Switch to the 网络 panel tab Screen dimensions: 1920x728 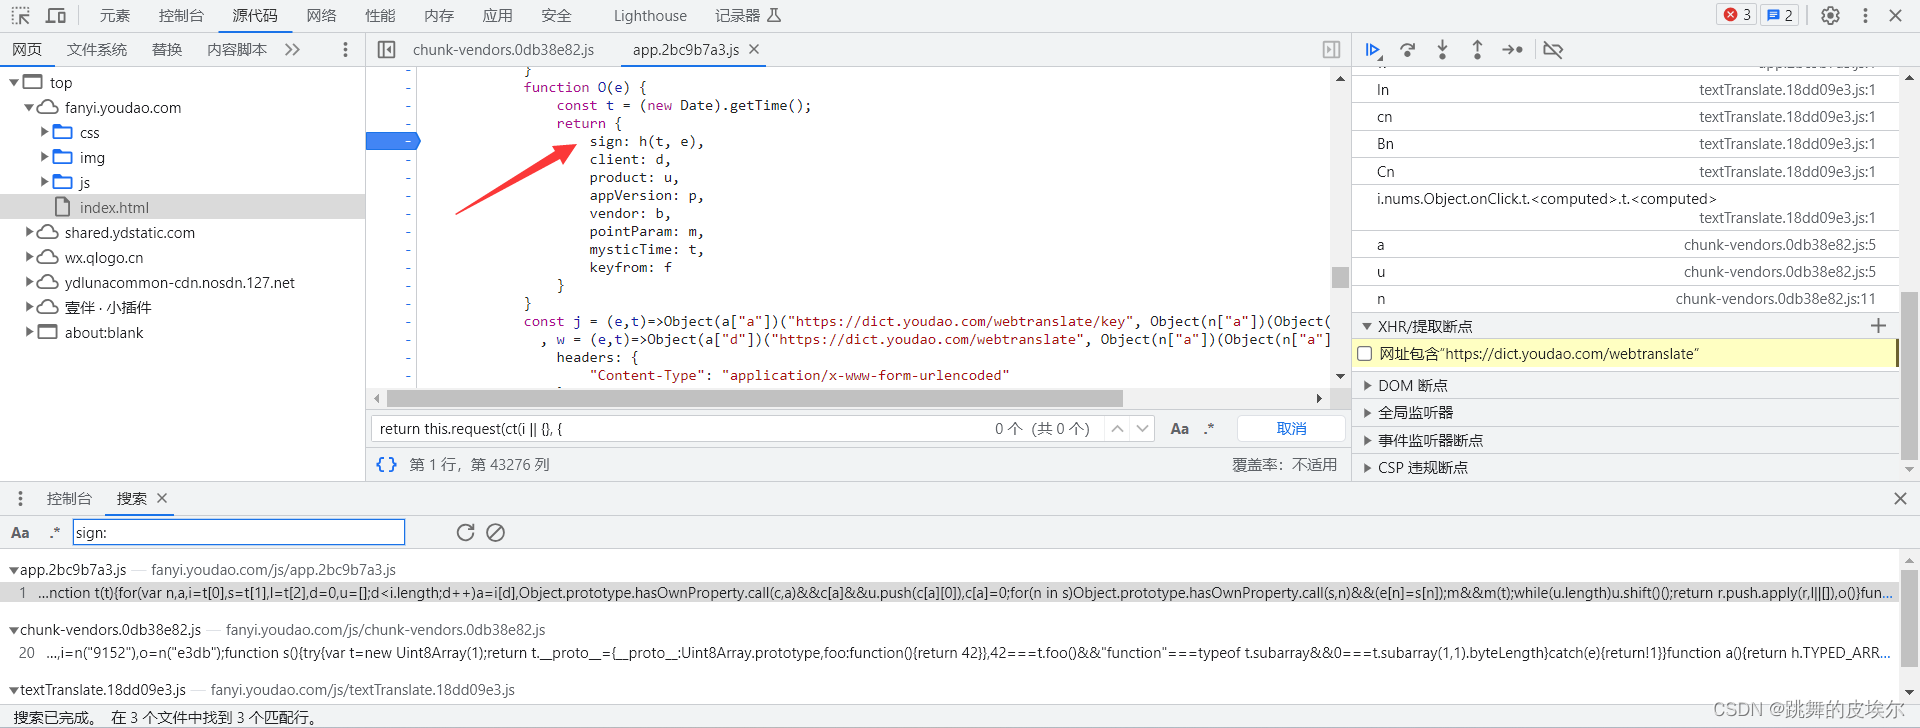click(x=321, y=16)
